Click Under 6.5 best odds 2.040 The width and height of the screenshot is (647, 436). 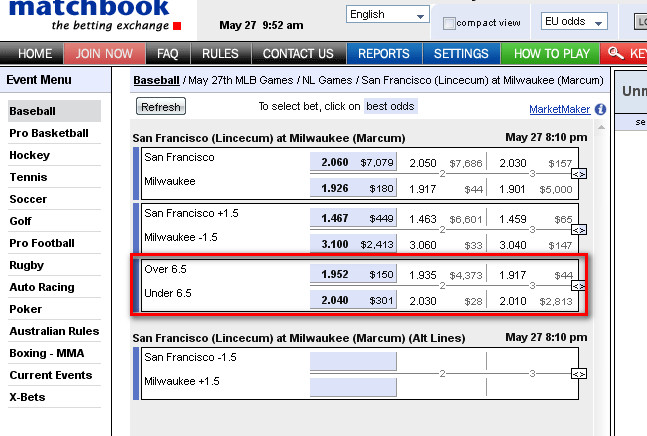coord(353,300)
